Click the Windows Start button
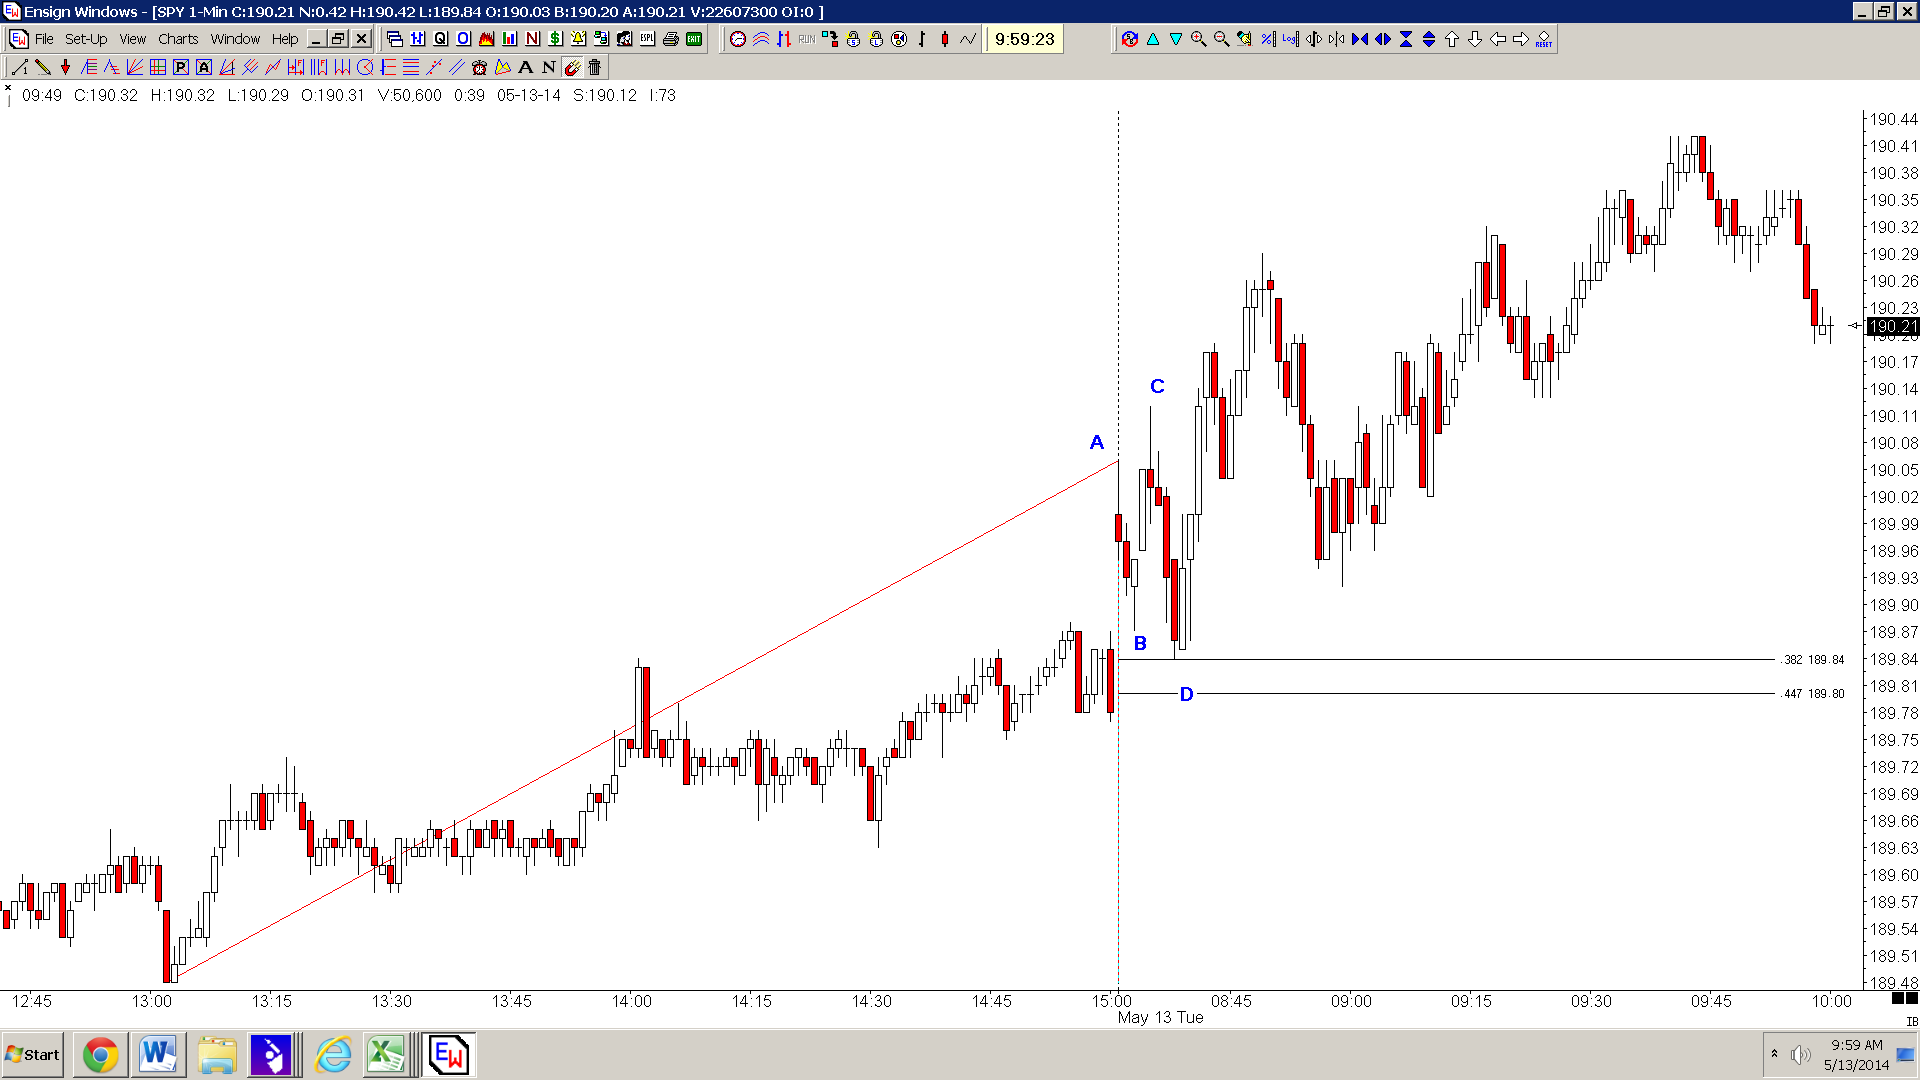 point(32,1055)
